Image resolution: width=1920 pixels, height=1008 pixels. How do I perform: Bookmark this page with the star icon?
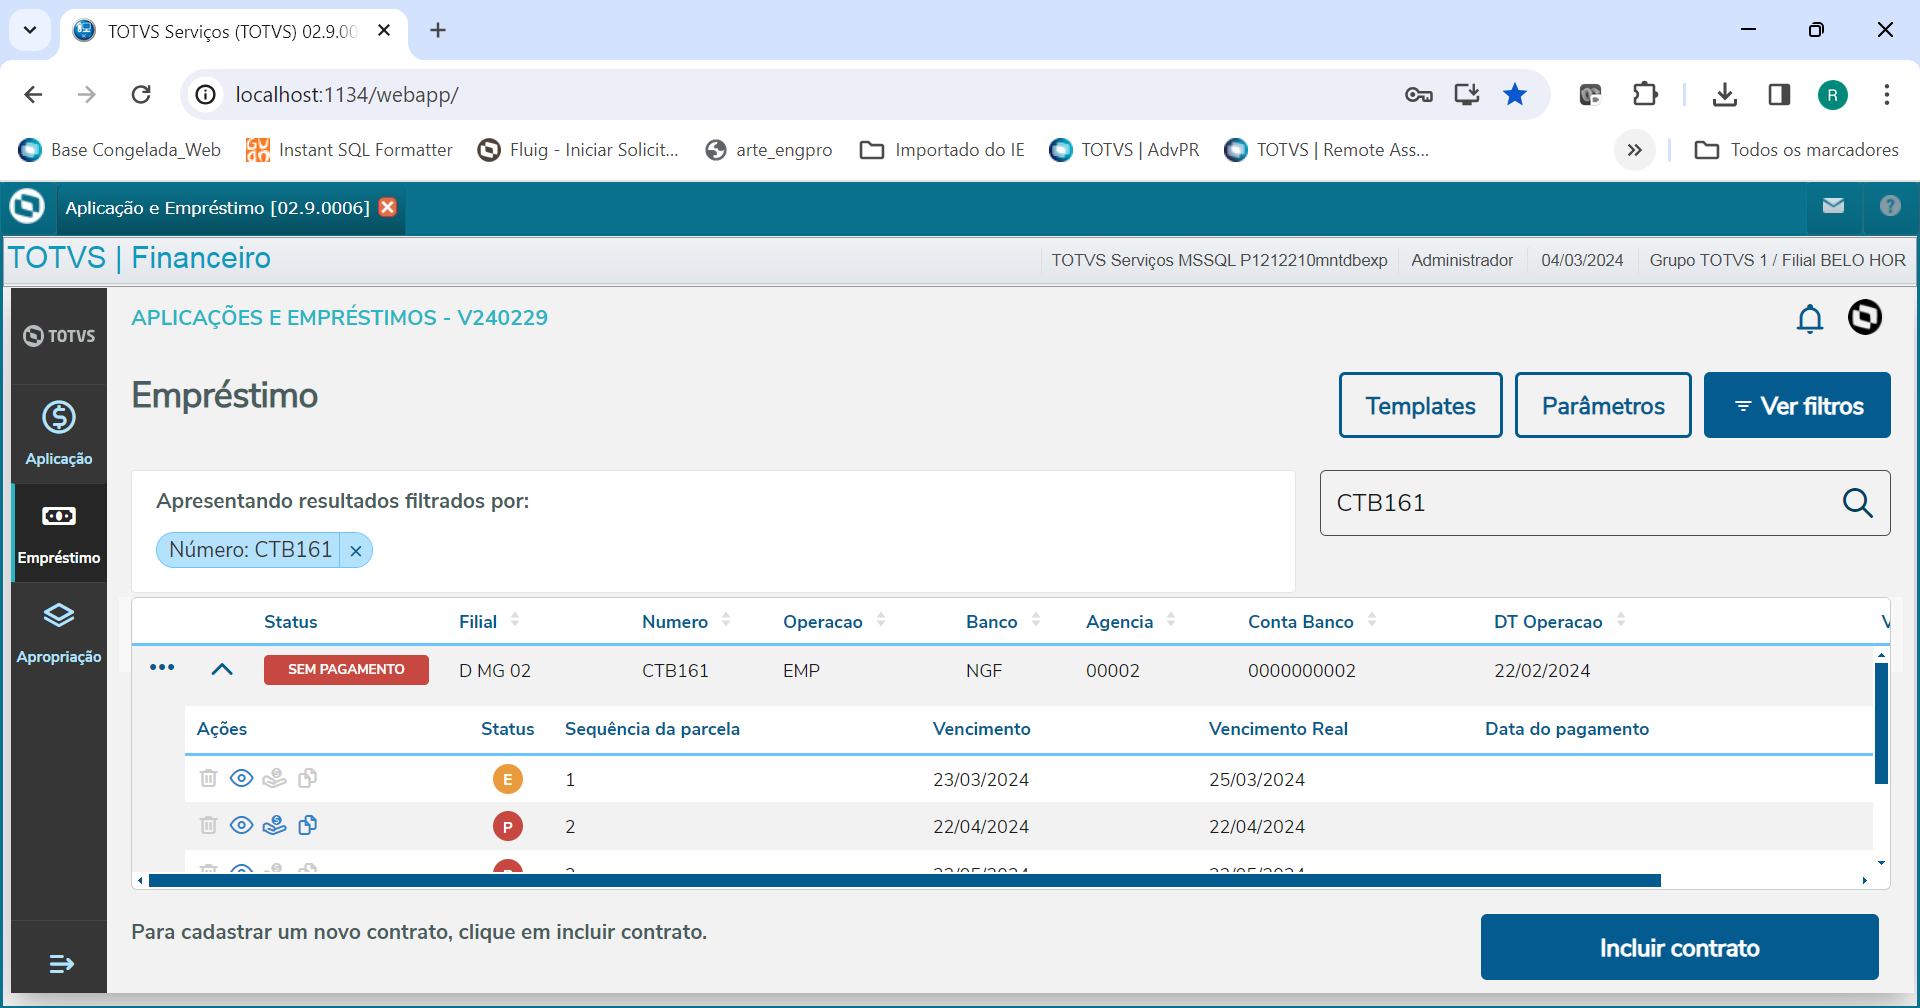click(1515, 95)
